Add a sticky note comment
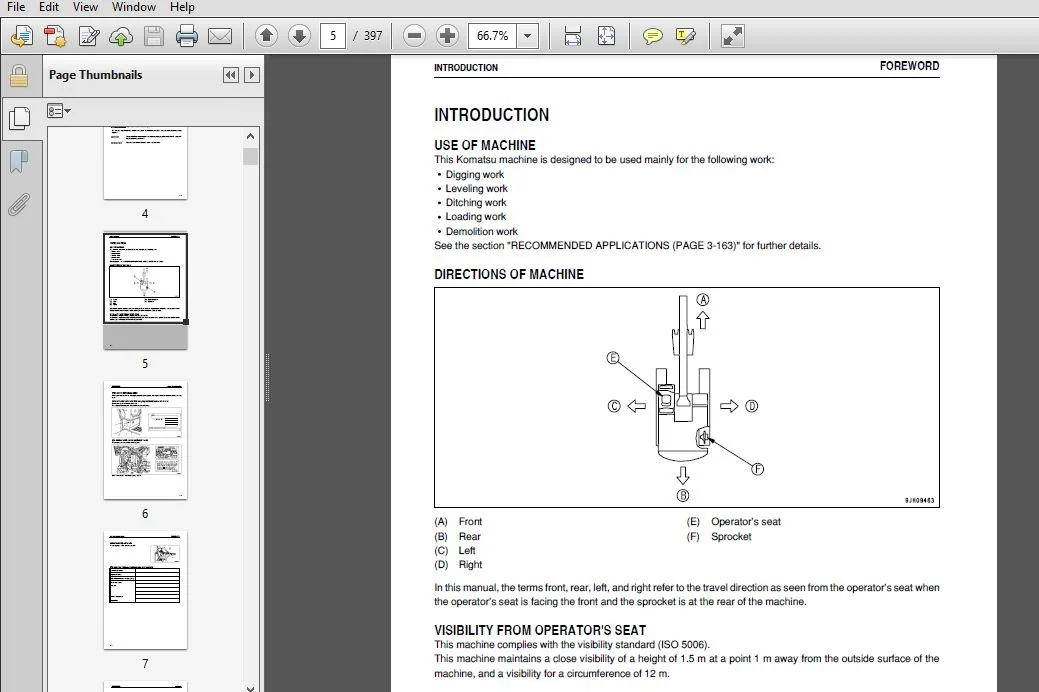This screenshot has width=1039, height=692. tap(653, 36)
